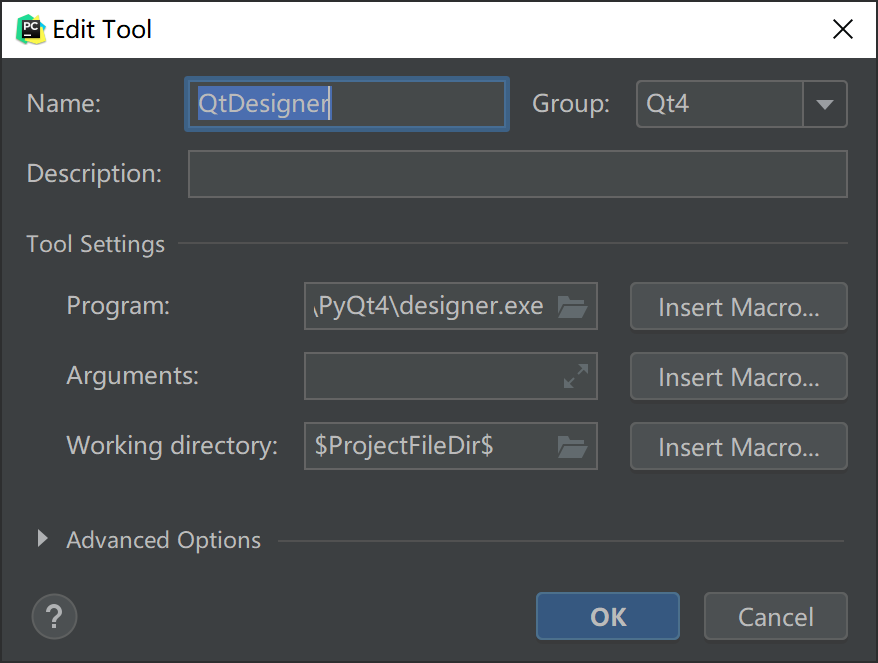This screenshot has width=878, height=663.
Task: Click the empty Arguments text field
Action: [x=430, y=377]
